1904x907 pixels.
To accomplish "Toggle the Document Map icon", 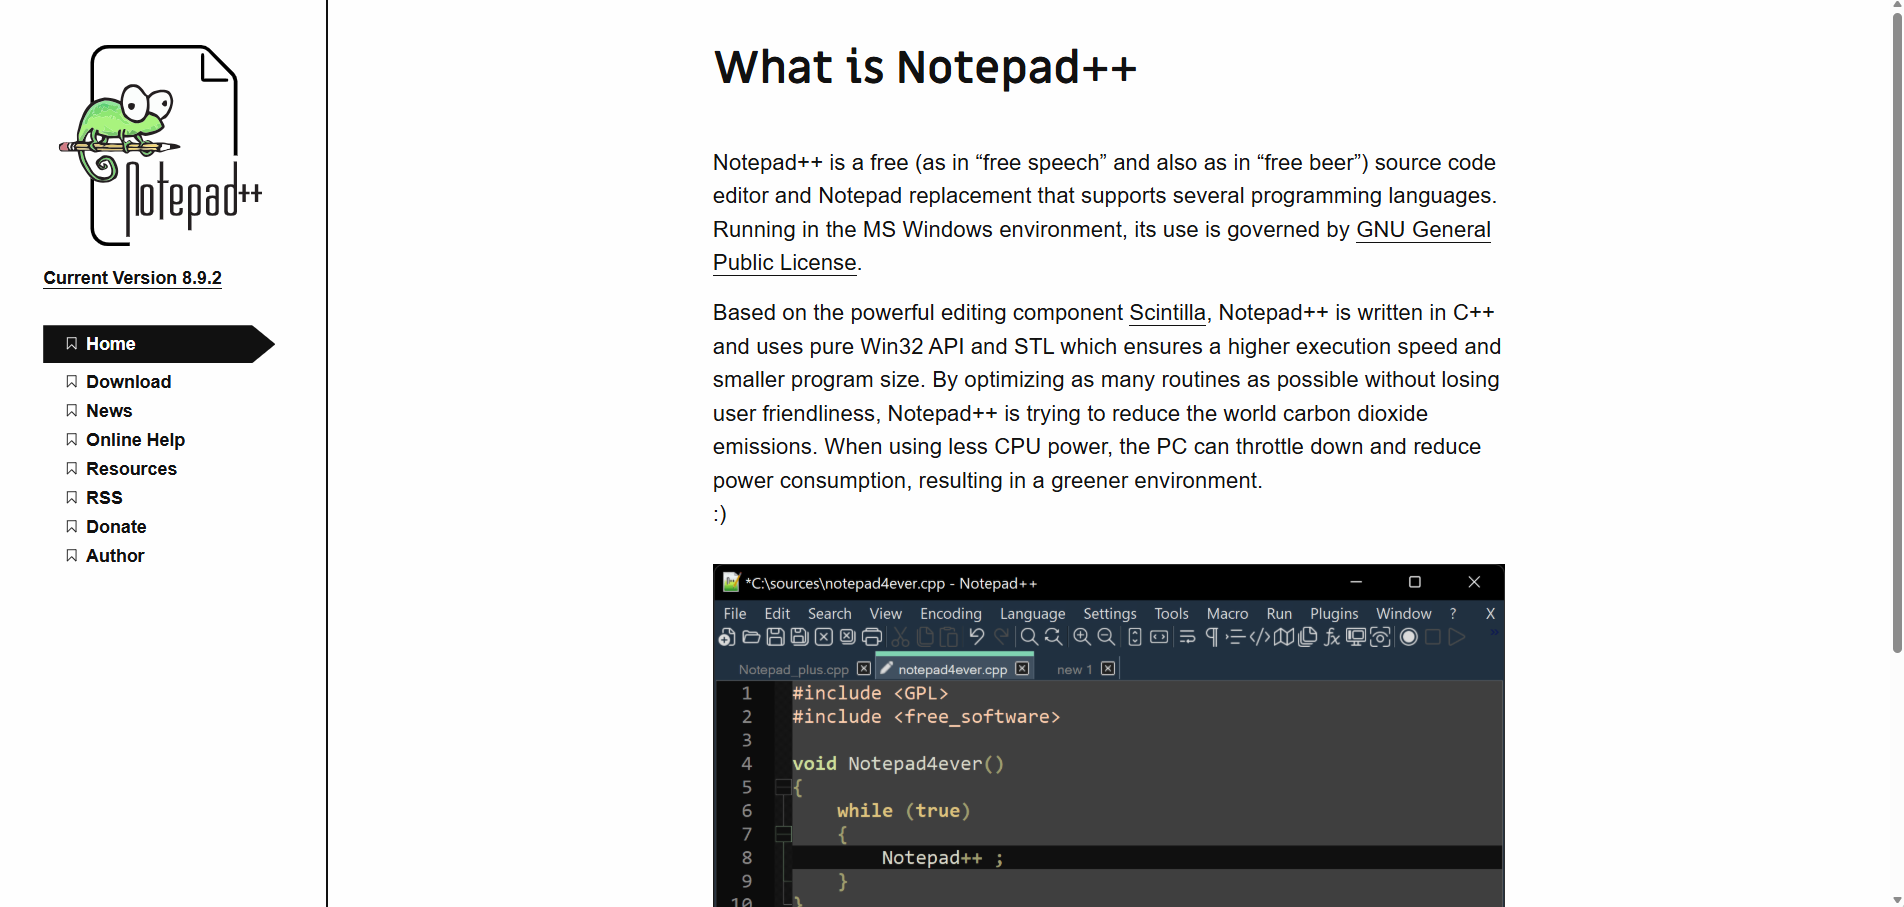I will pos(1284,637).
